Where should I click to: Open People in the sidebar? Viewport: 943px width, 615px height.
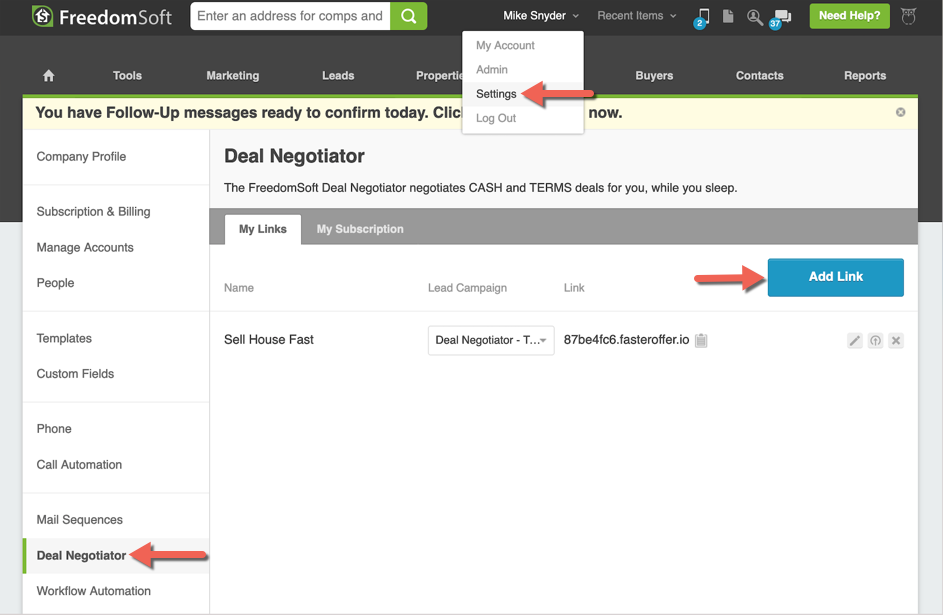[x=55, y=283]
